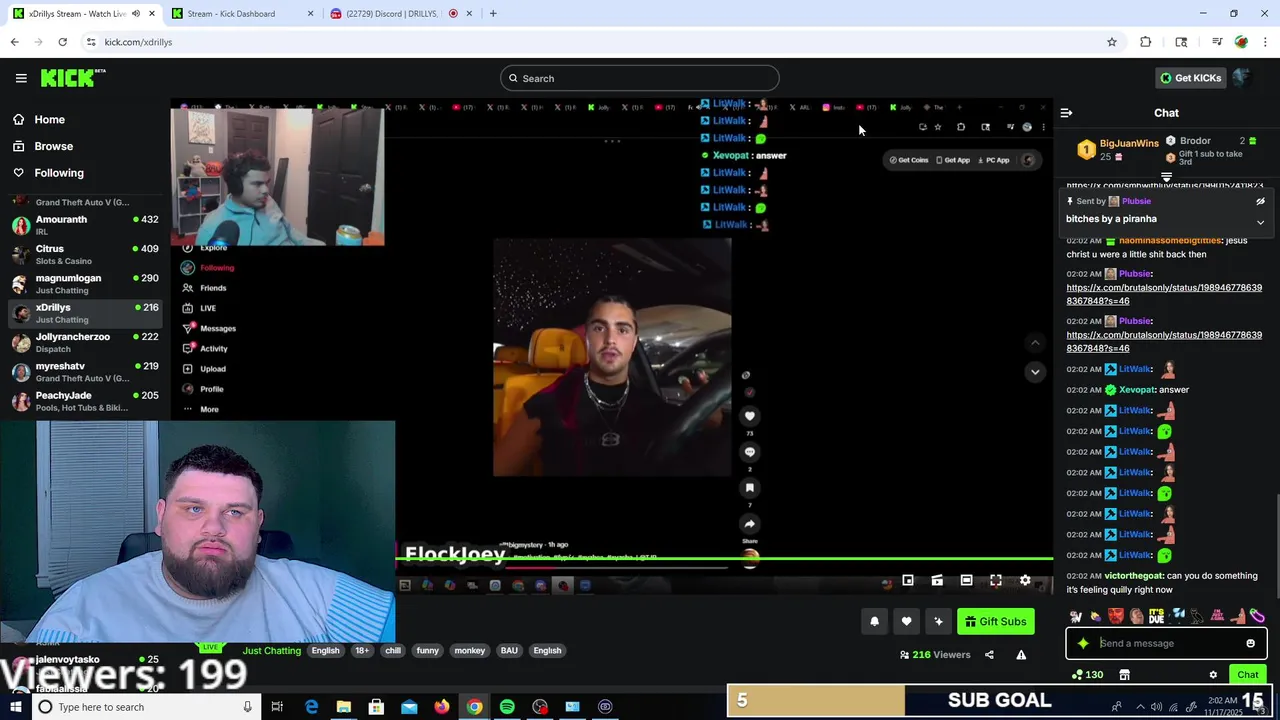The image size is (1280, 720).
Task: Expand the gift leaderboard handle
Action: [x=1166, y=177]
